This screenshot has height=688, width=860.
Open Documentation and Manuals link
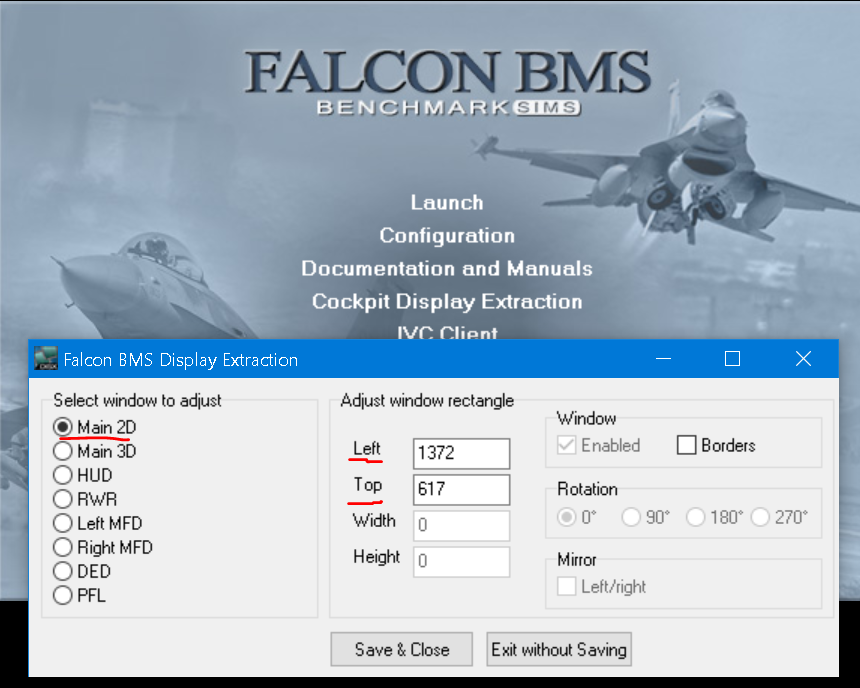(x=447, y=268)
